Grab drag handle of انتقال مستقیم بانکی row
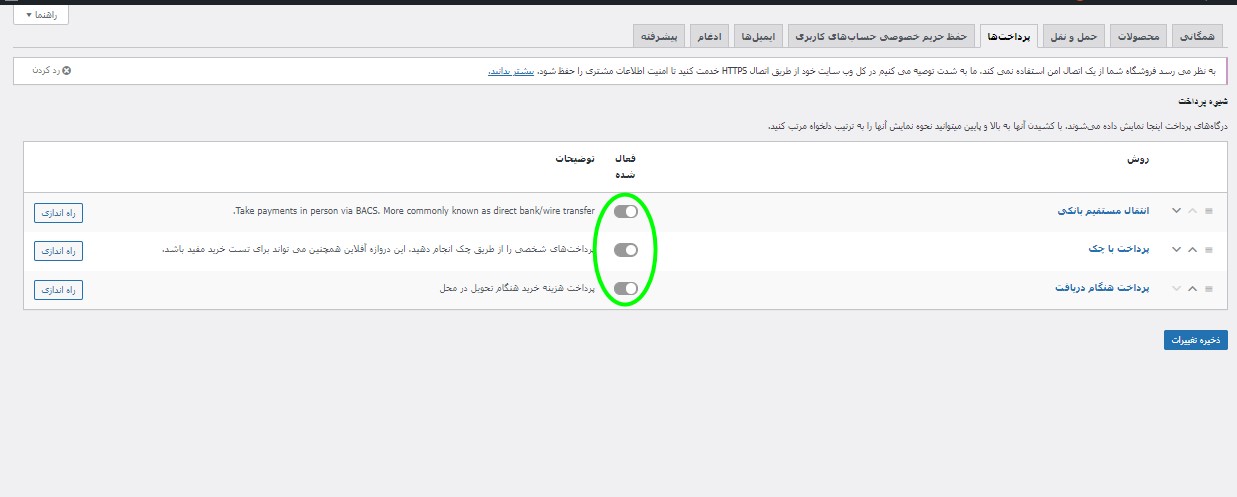The width and height of the screenshot is (1237, 497). (1209, 211)
